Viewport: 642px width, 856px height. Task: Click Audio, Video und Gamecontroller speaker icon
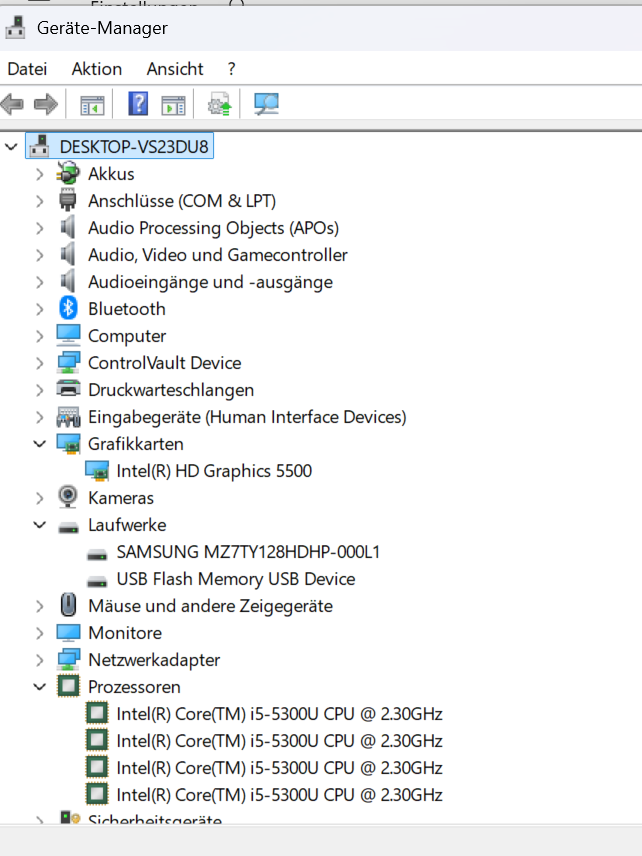[68, 254]
